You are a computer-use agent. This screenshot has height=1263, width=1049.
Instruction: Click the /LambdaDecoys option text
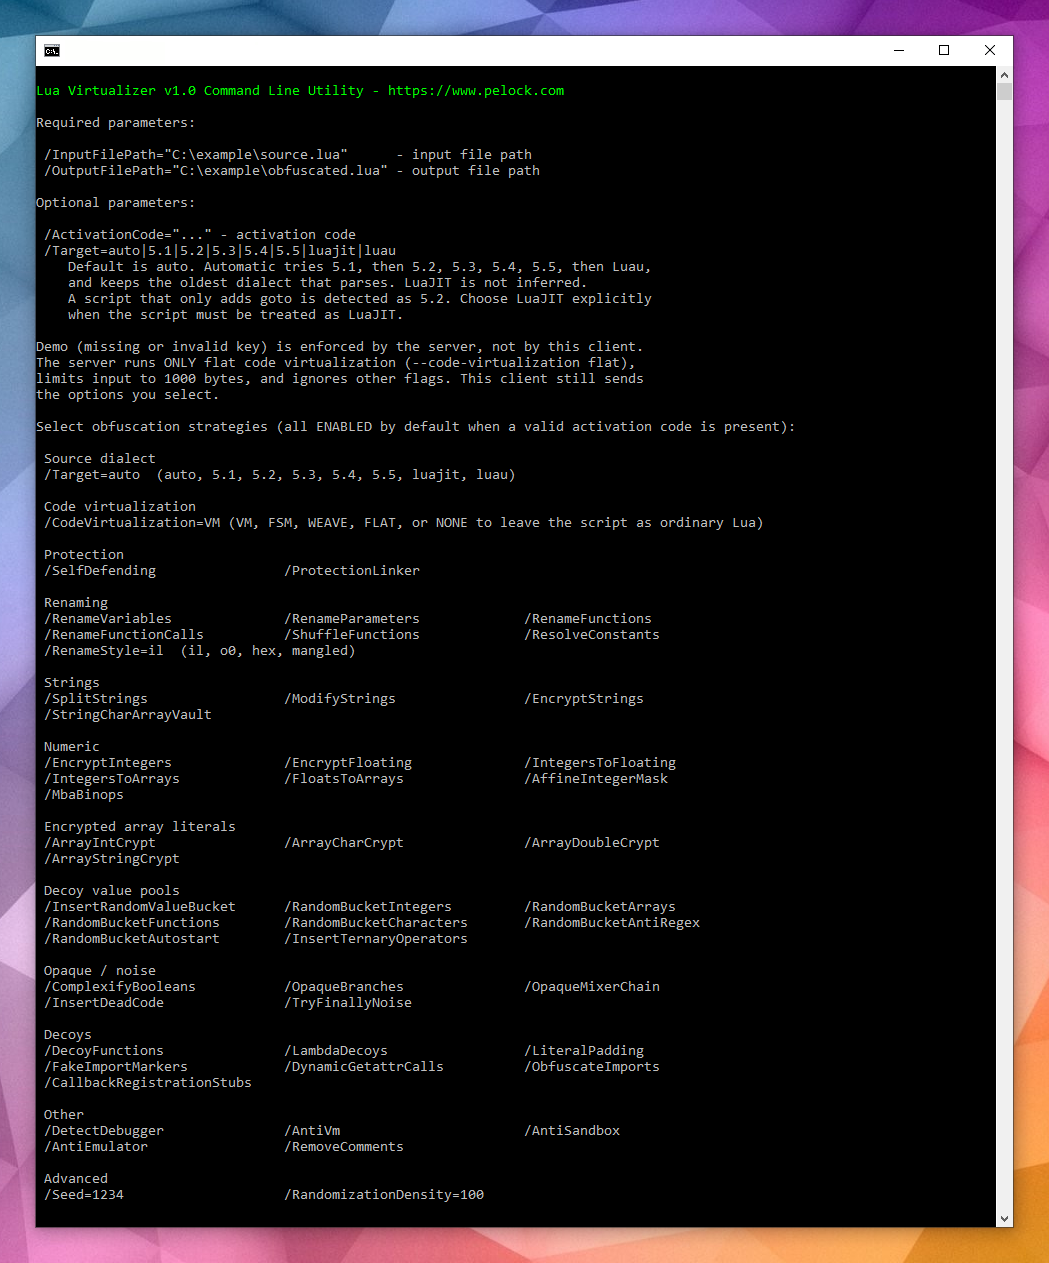point(336,1051)
